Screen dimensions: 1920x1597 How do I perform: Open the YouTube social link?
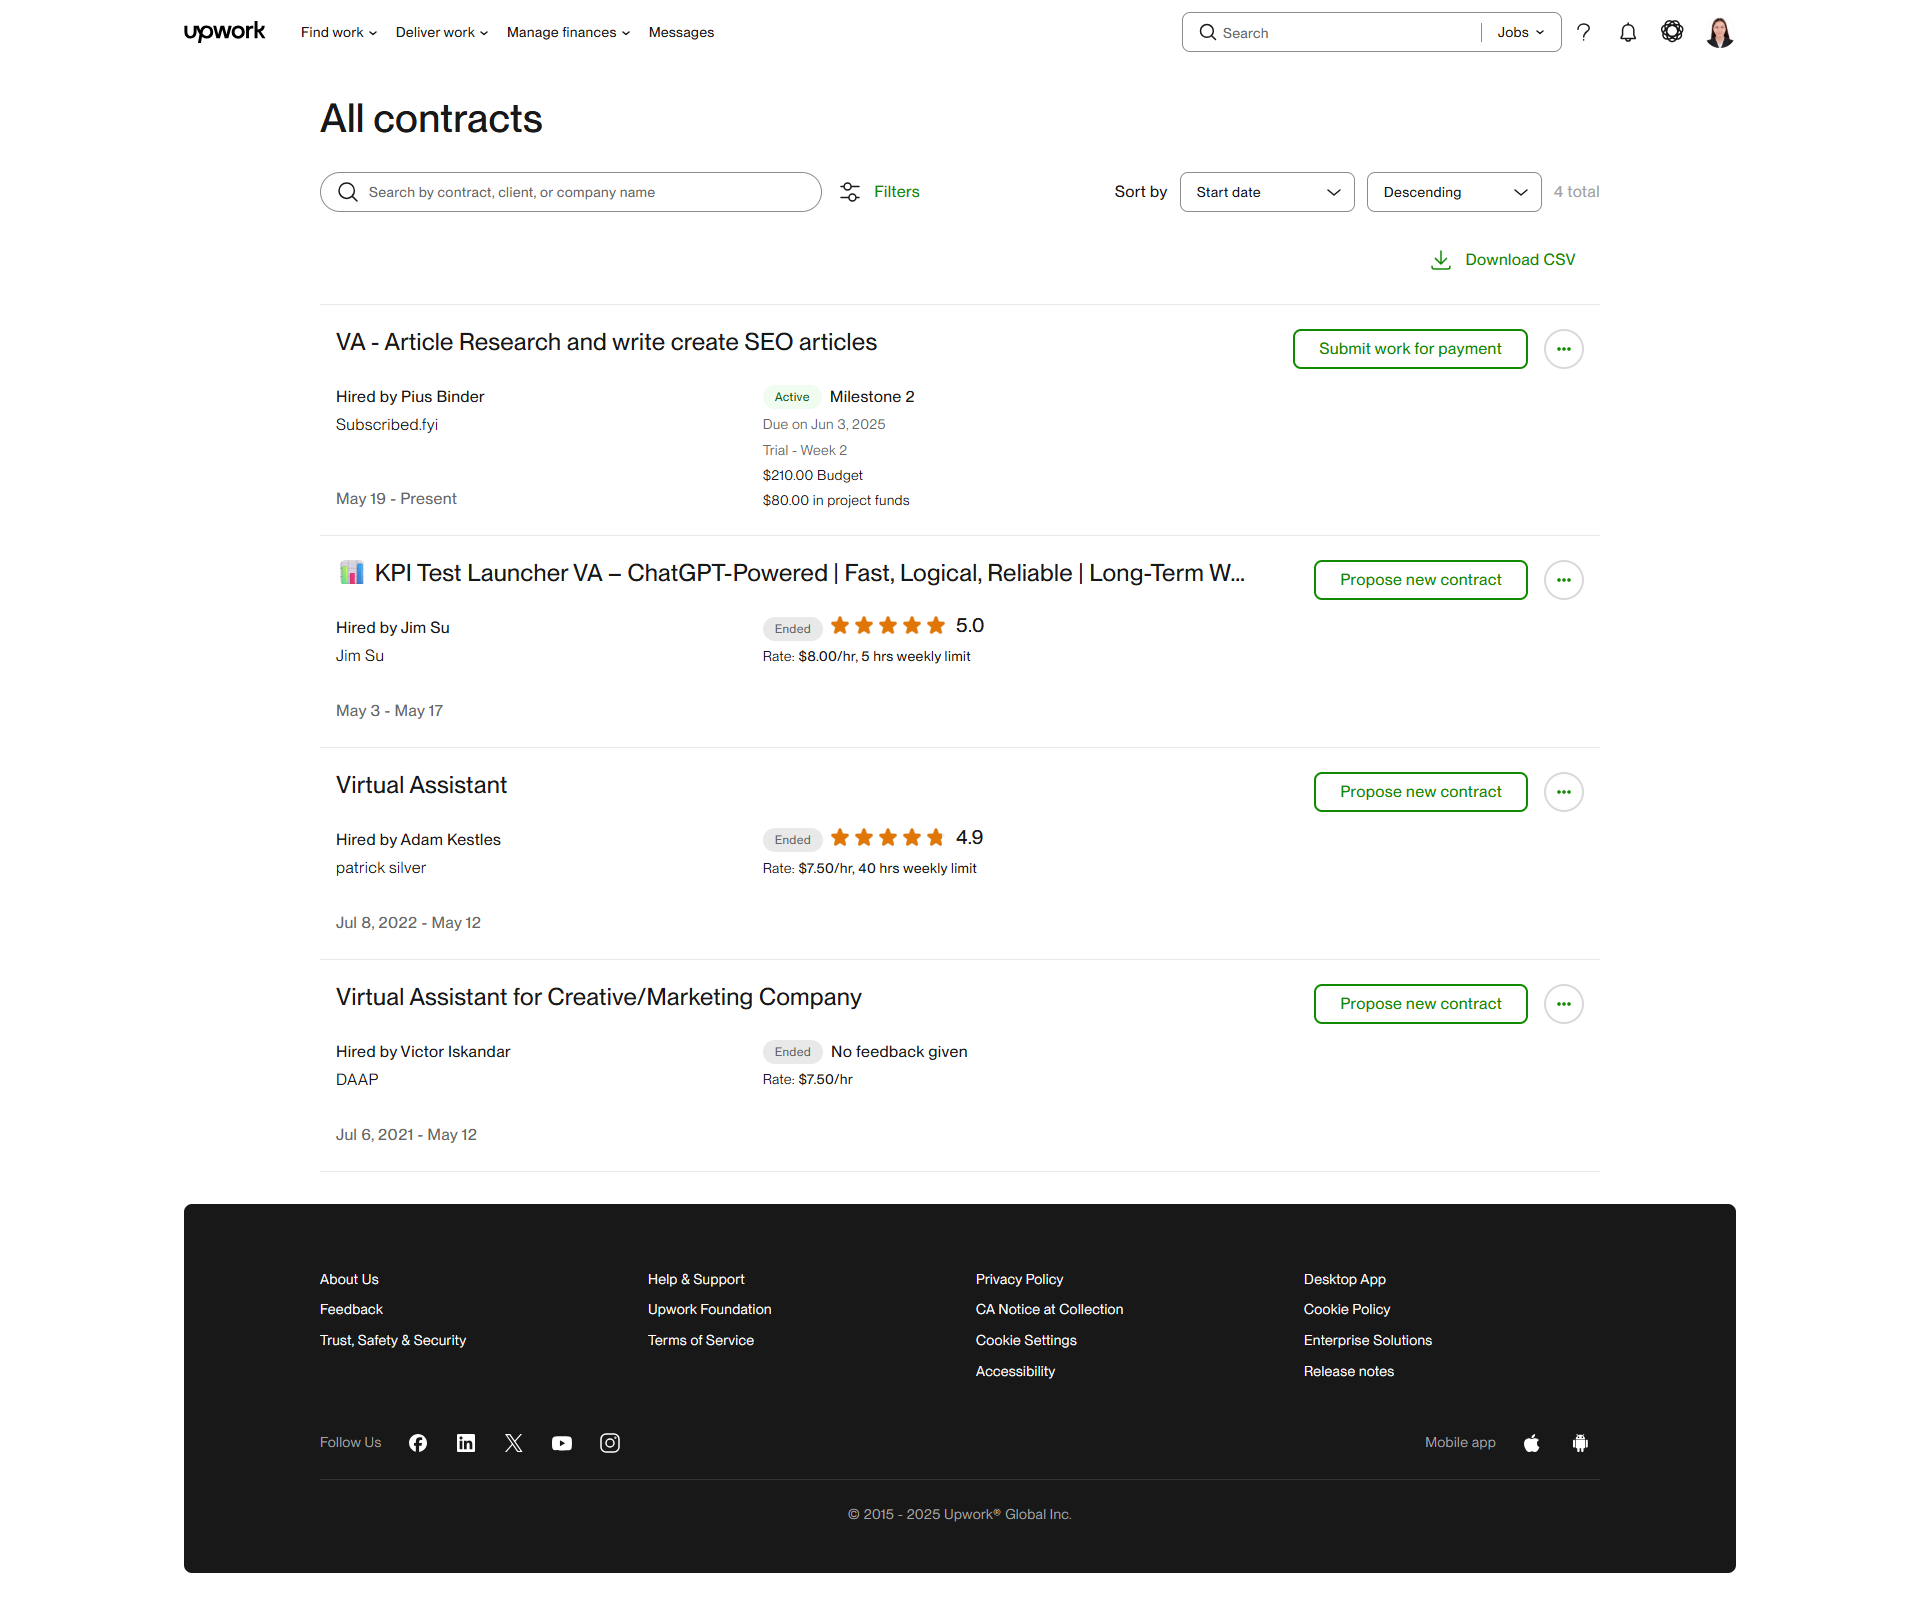562,1443
